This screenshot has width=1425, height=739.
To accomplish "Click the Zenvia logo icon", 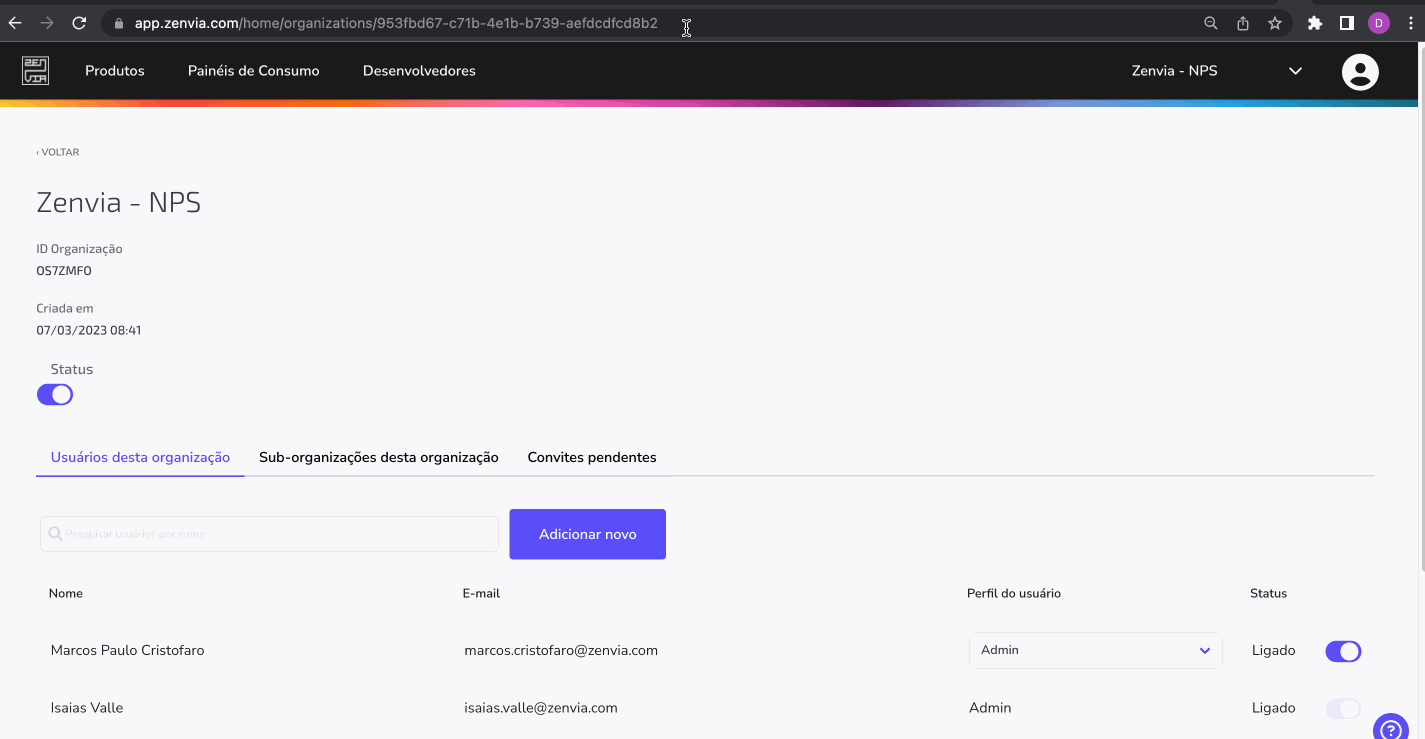I will pyautogui.click(x=36, y=71).
